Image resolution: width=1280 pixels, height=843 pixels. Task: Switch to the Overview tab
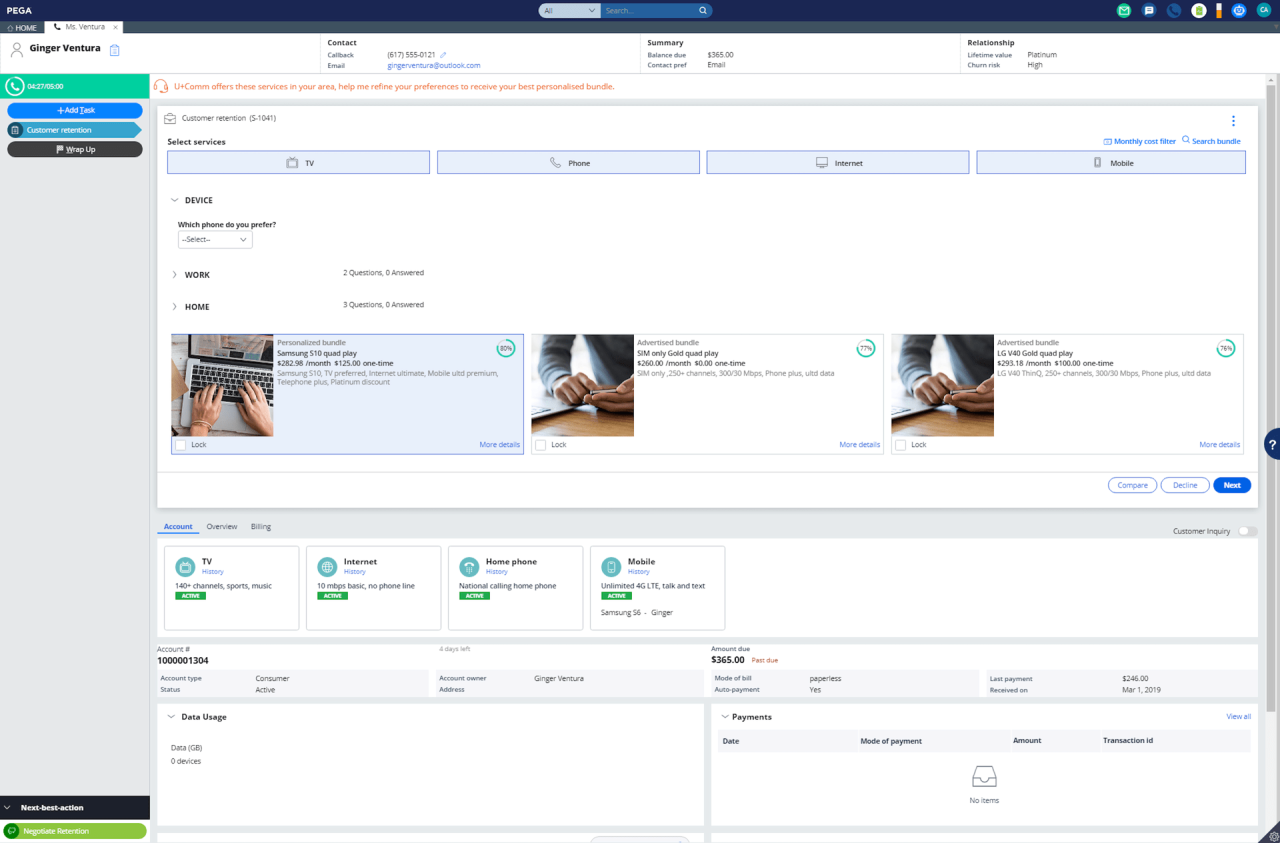pos(221,526)
